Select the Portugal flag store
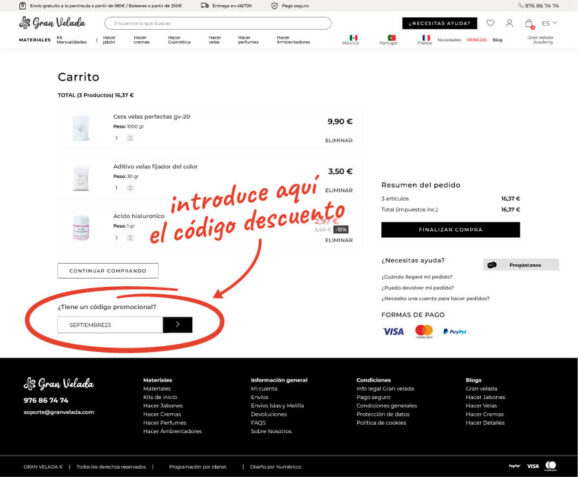The image size is (578, 477). (391, 38)
